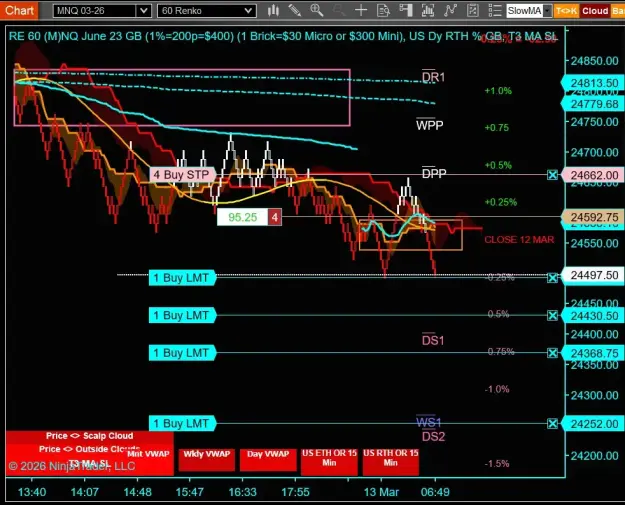Expand the SlowMA selector dropdown
625x505 pixels.
pyautogui.click(x=548, y=11)
